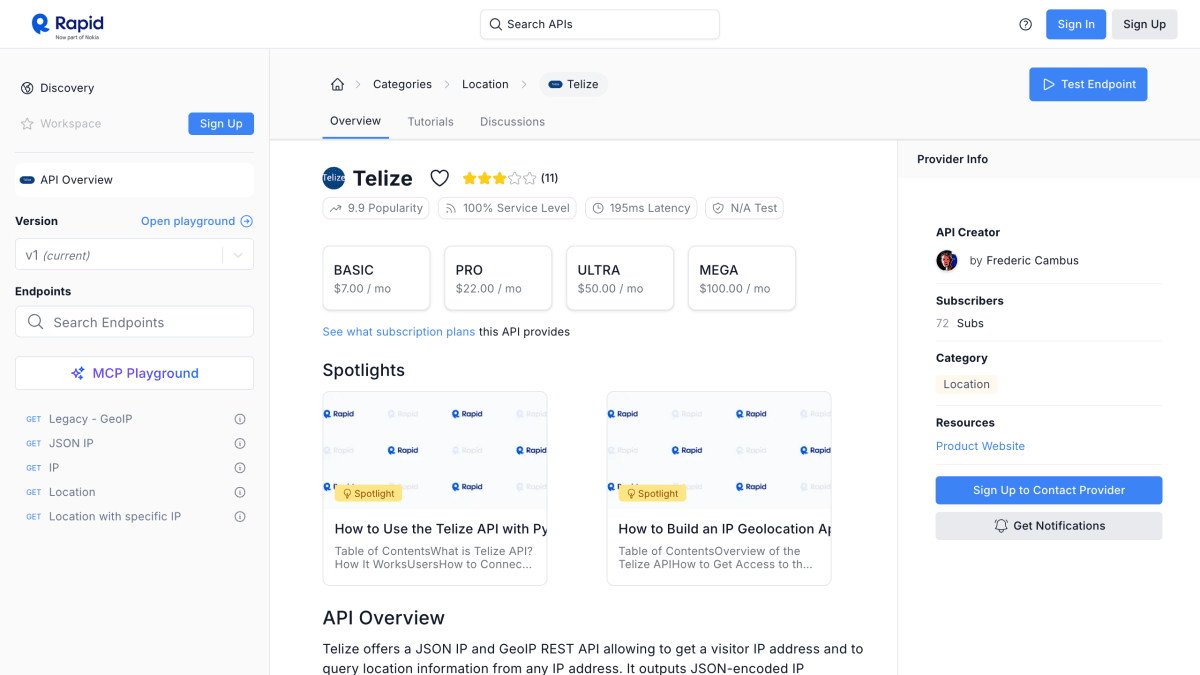
Task: Click the 72 Subs subscriber count
Action: [960, 323]
